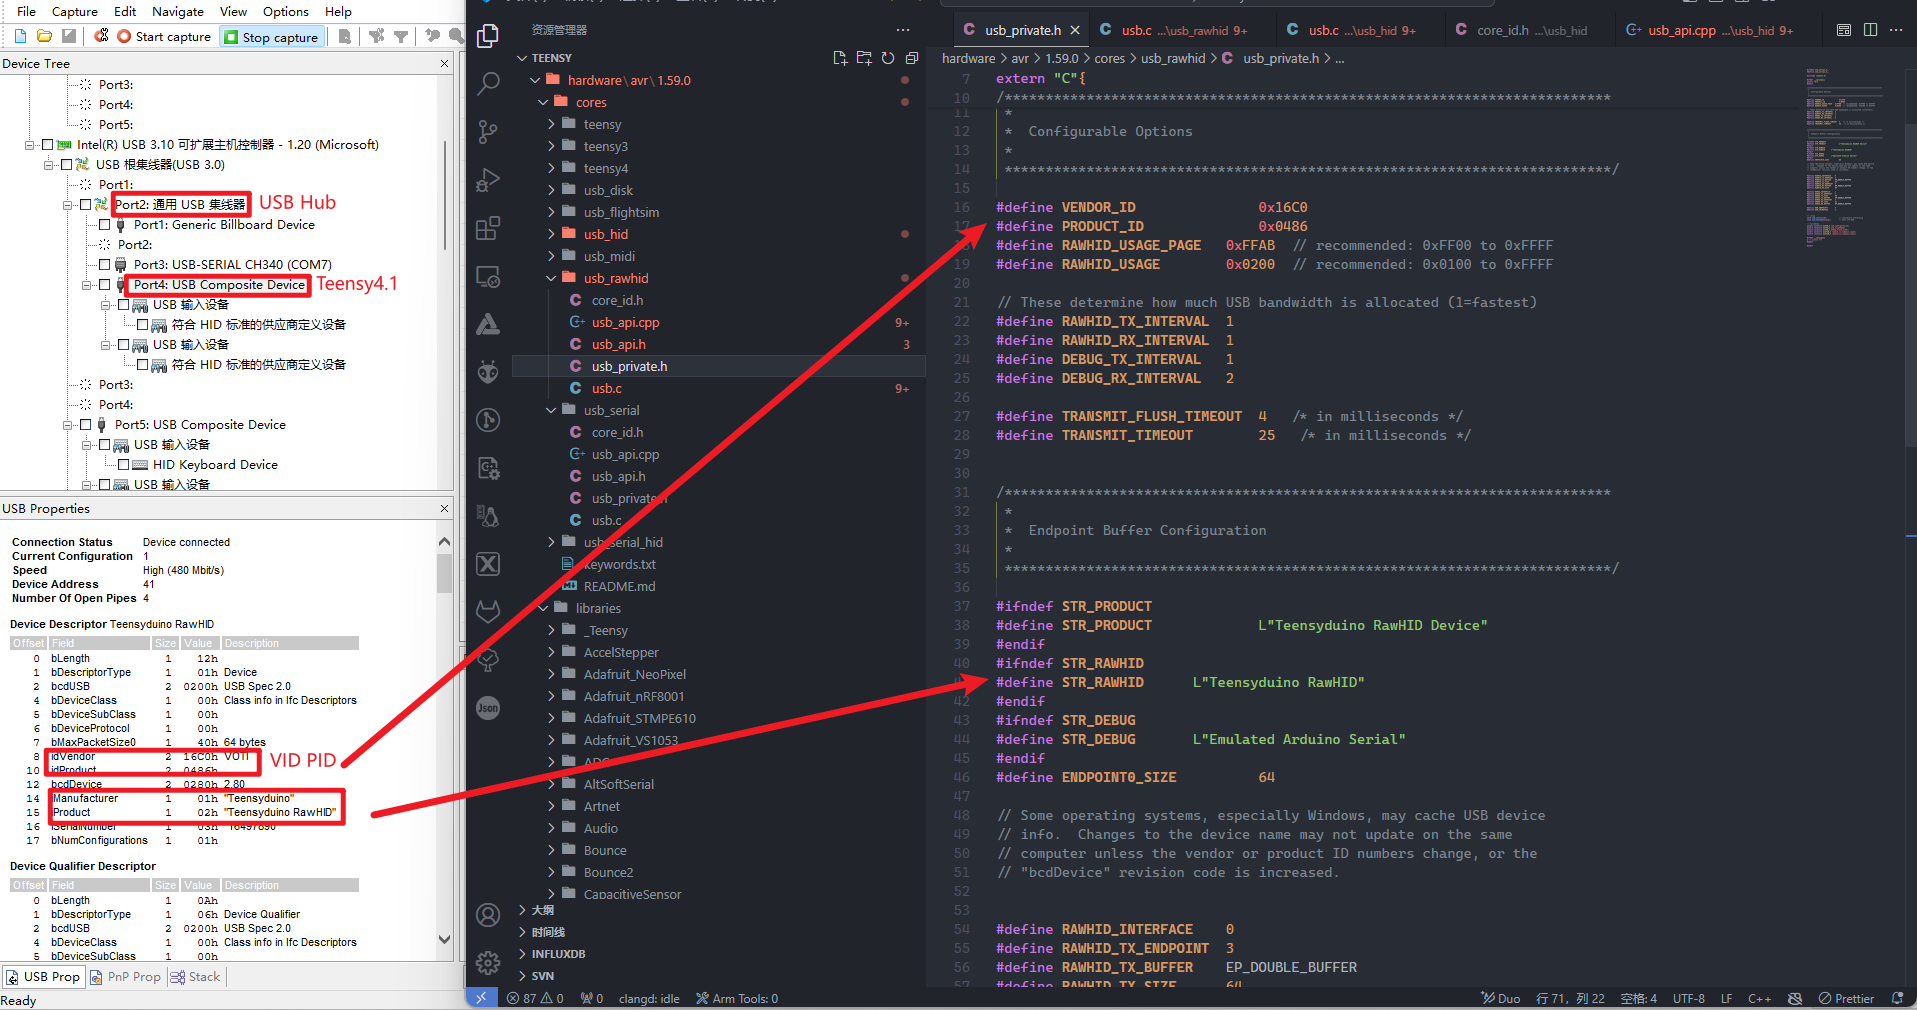Screen dimensions: 1917x1010
Task: Collapse Port4: USB Composite Device tree node
Action: 87,285
